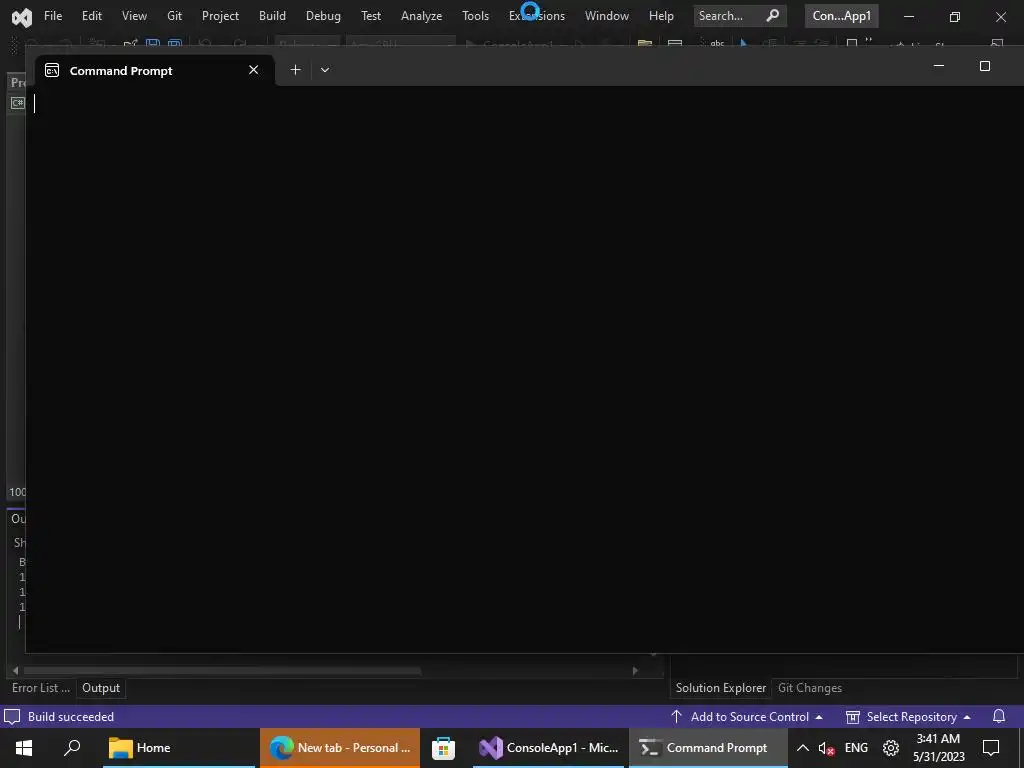The width and height of the screenshot is (1024, 768).
Task: Click the Output scrollbar left arrow
Action: tap(16, 671)
